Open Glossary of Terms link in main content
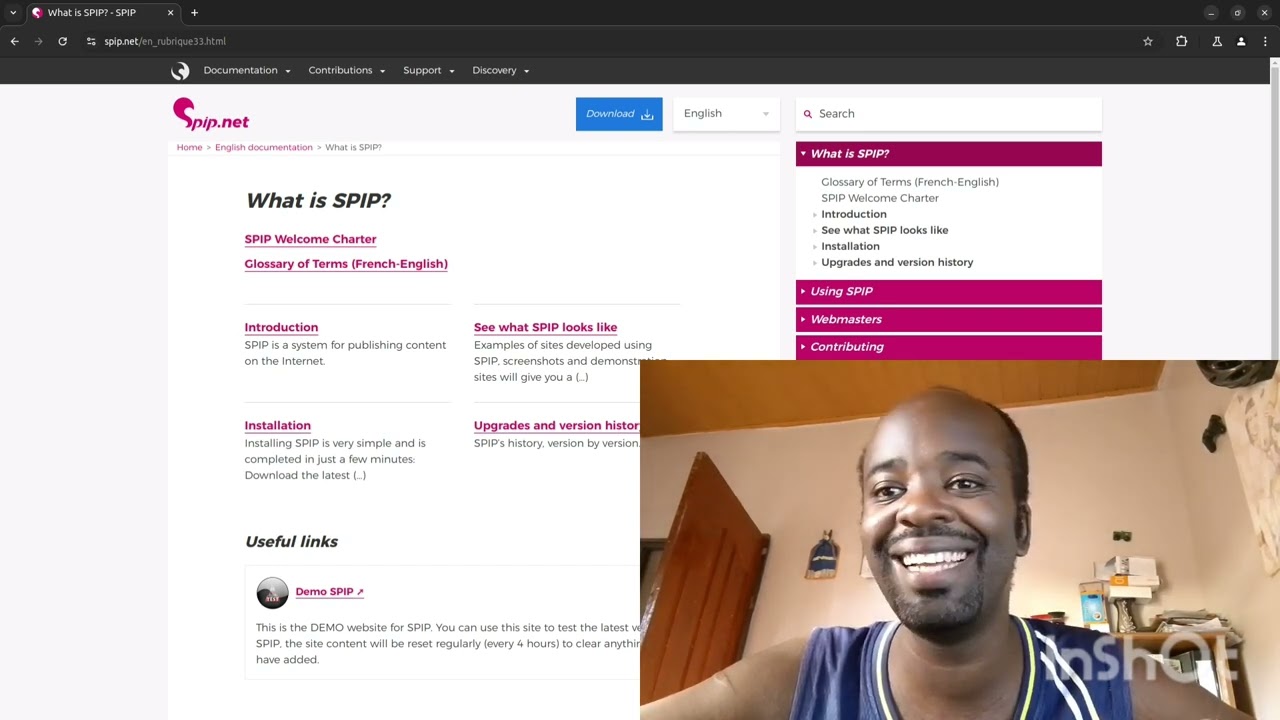The width and height of the screenshot is (1280, 720). tap(346, 264)
